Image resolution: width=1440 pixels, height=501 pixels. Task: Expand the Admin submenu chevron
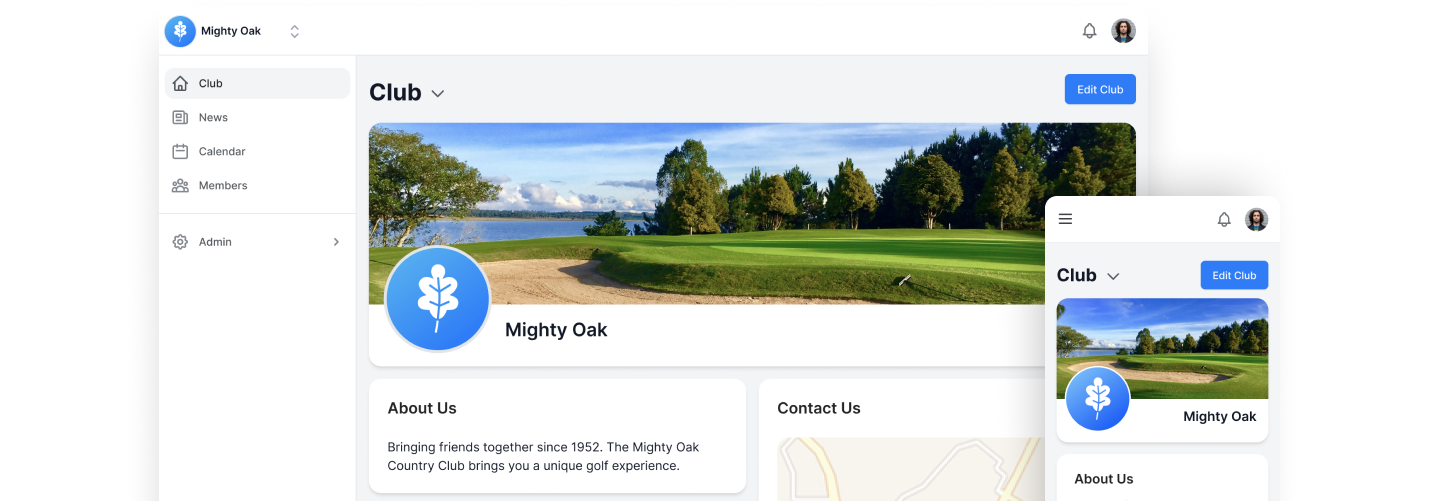coord(336,242)
